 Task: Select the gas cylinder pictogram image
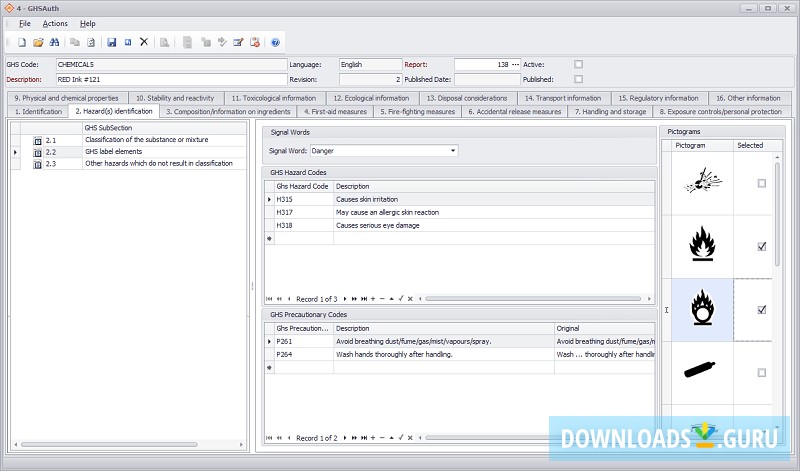[x=696, y=372]
